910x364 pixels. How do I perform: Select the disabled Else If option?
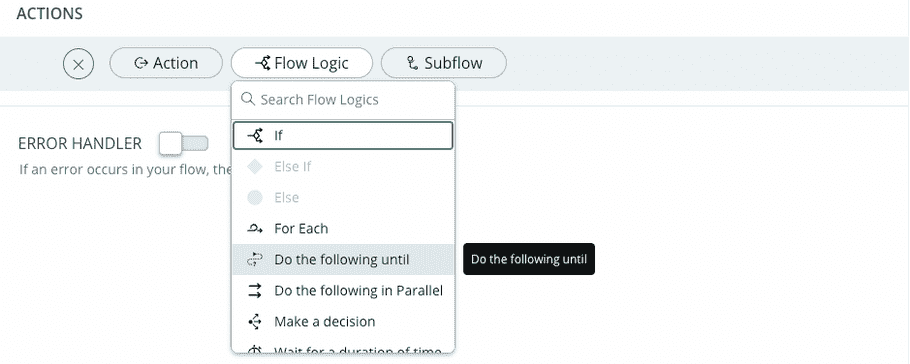[342, 167]
